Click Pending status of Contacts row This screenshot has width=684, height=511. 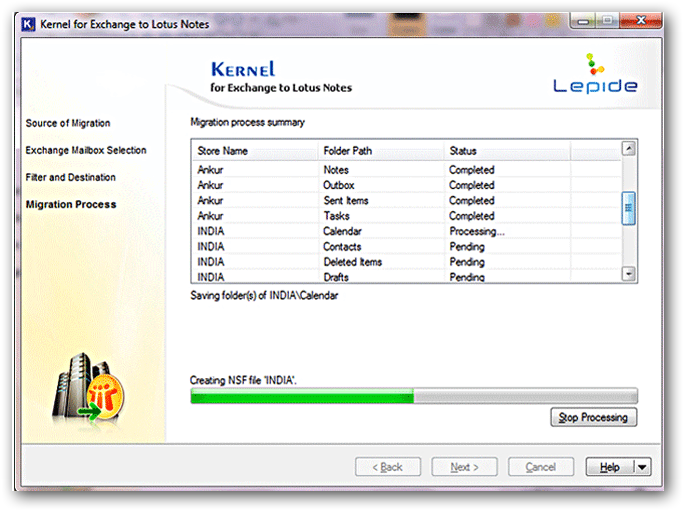(x=467, y=247)
